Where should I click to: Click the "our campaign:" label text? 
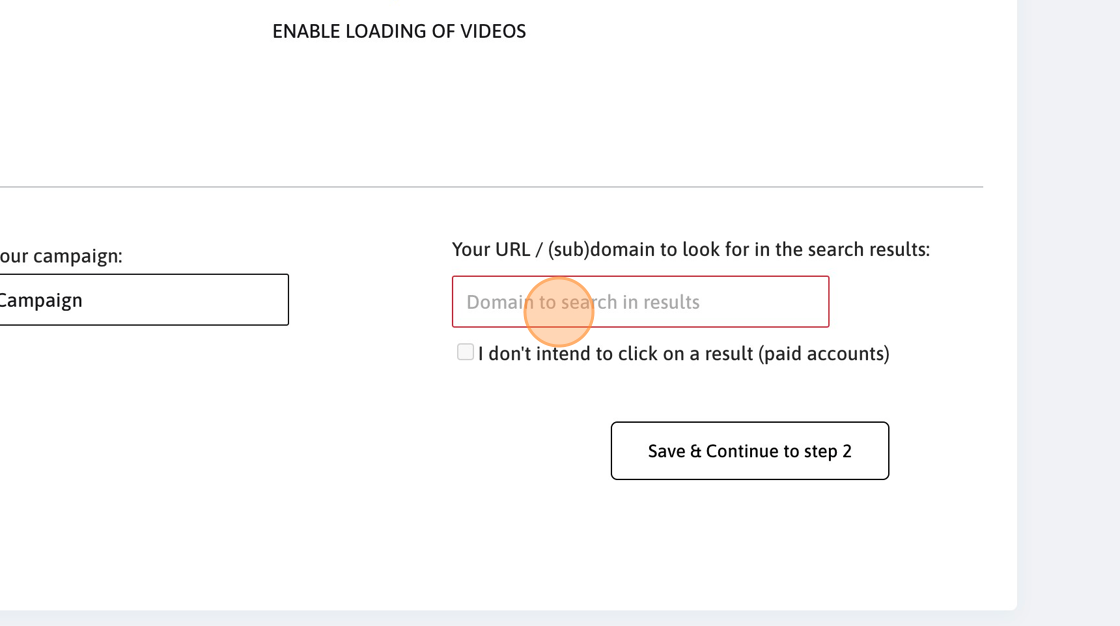pyautogui.click(x=61, y=256)
